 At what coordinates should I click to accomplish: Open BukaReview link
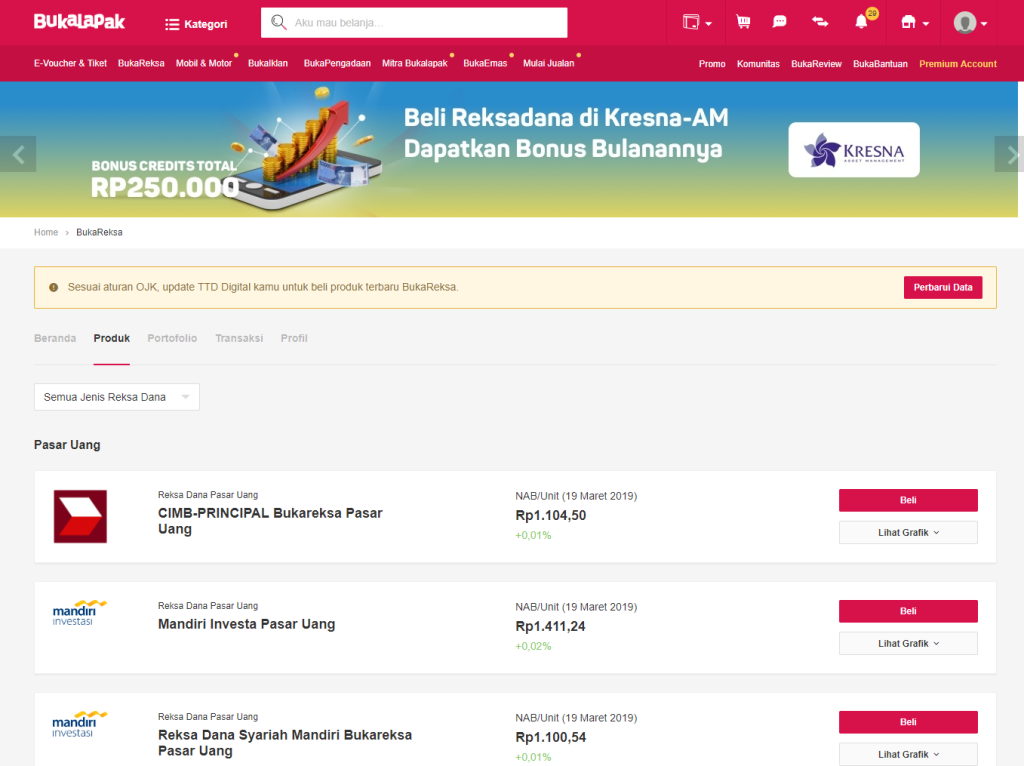coord(816,64)
